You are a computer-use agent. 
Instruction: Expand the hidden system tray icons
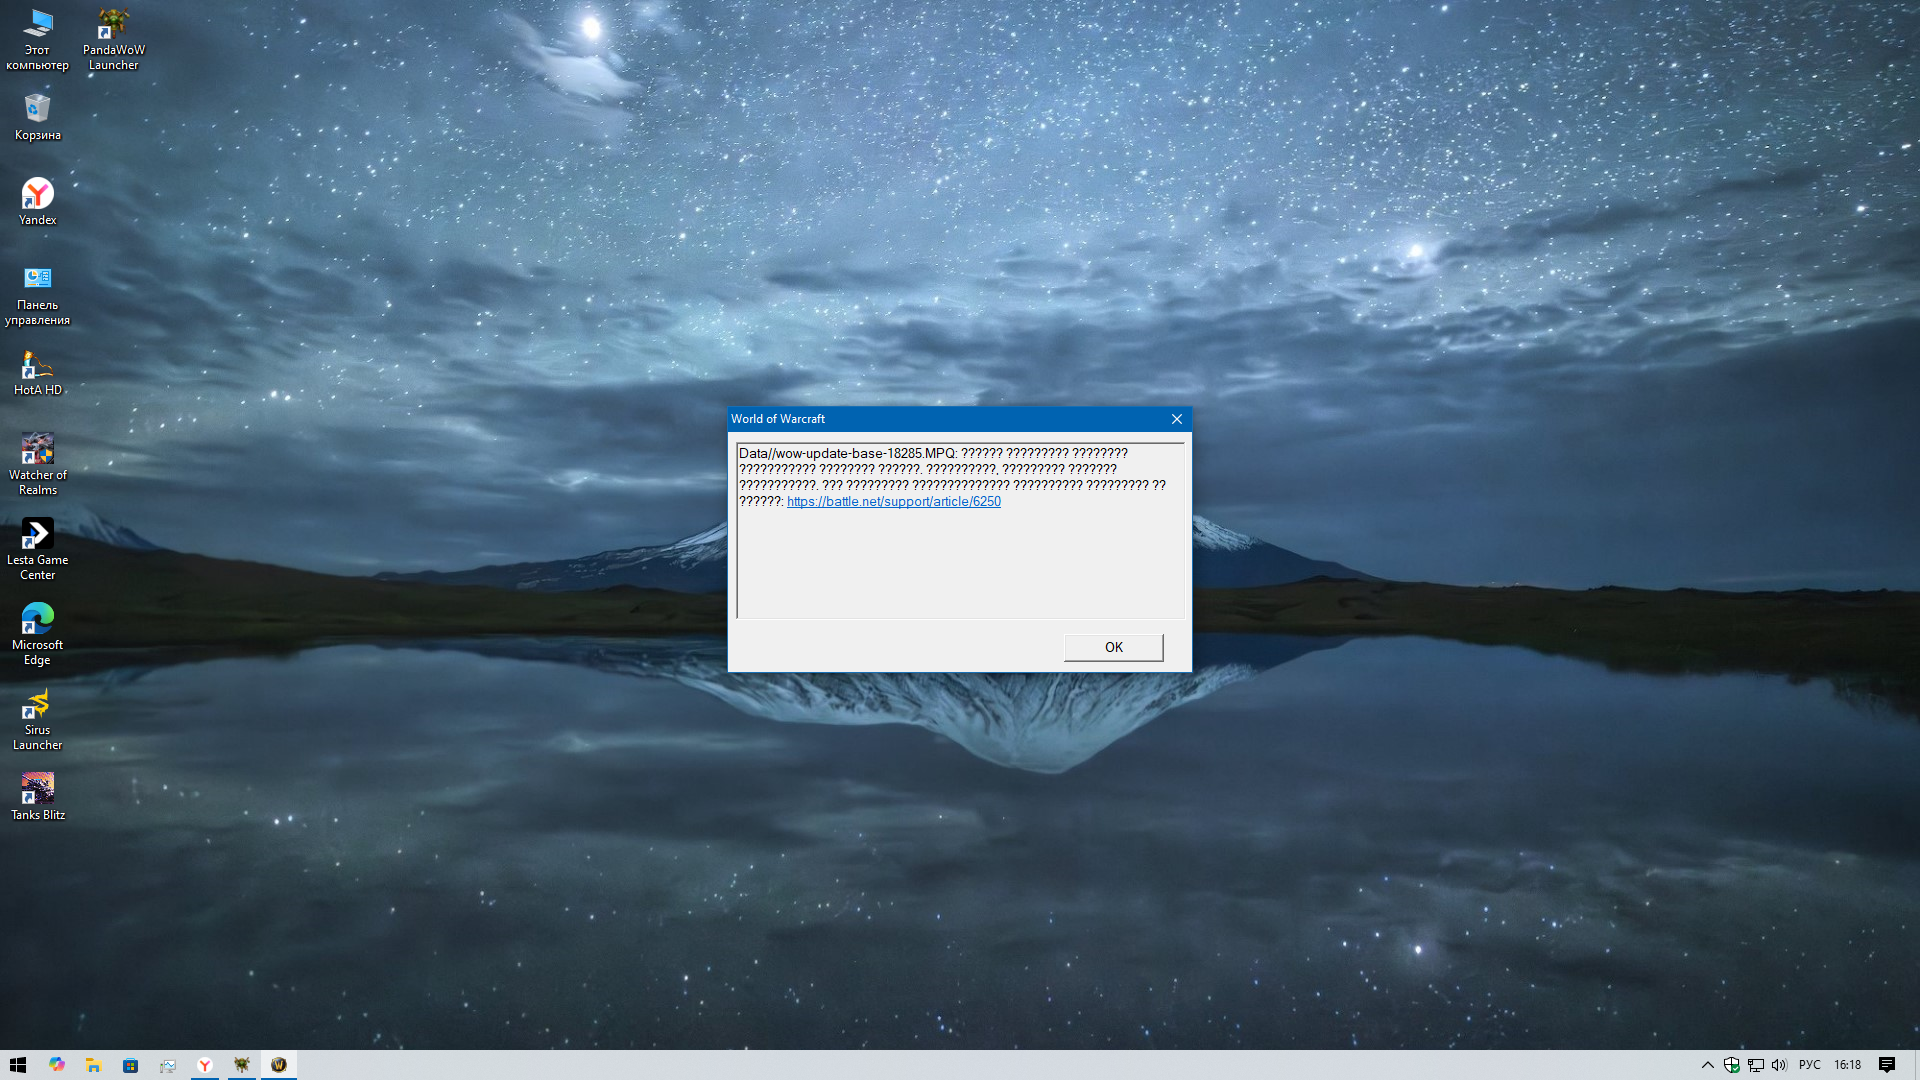[x=1708, y=1065]
